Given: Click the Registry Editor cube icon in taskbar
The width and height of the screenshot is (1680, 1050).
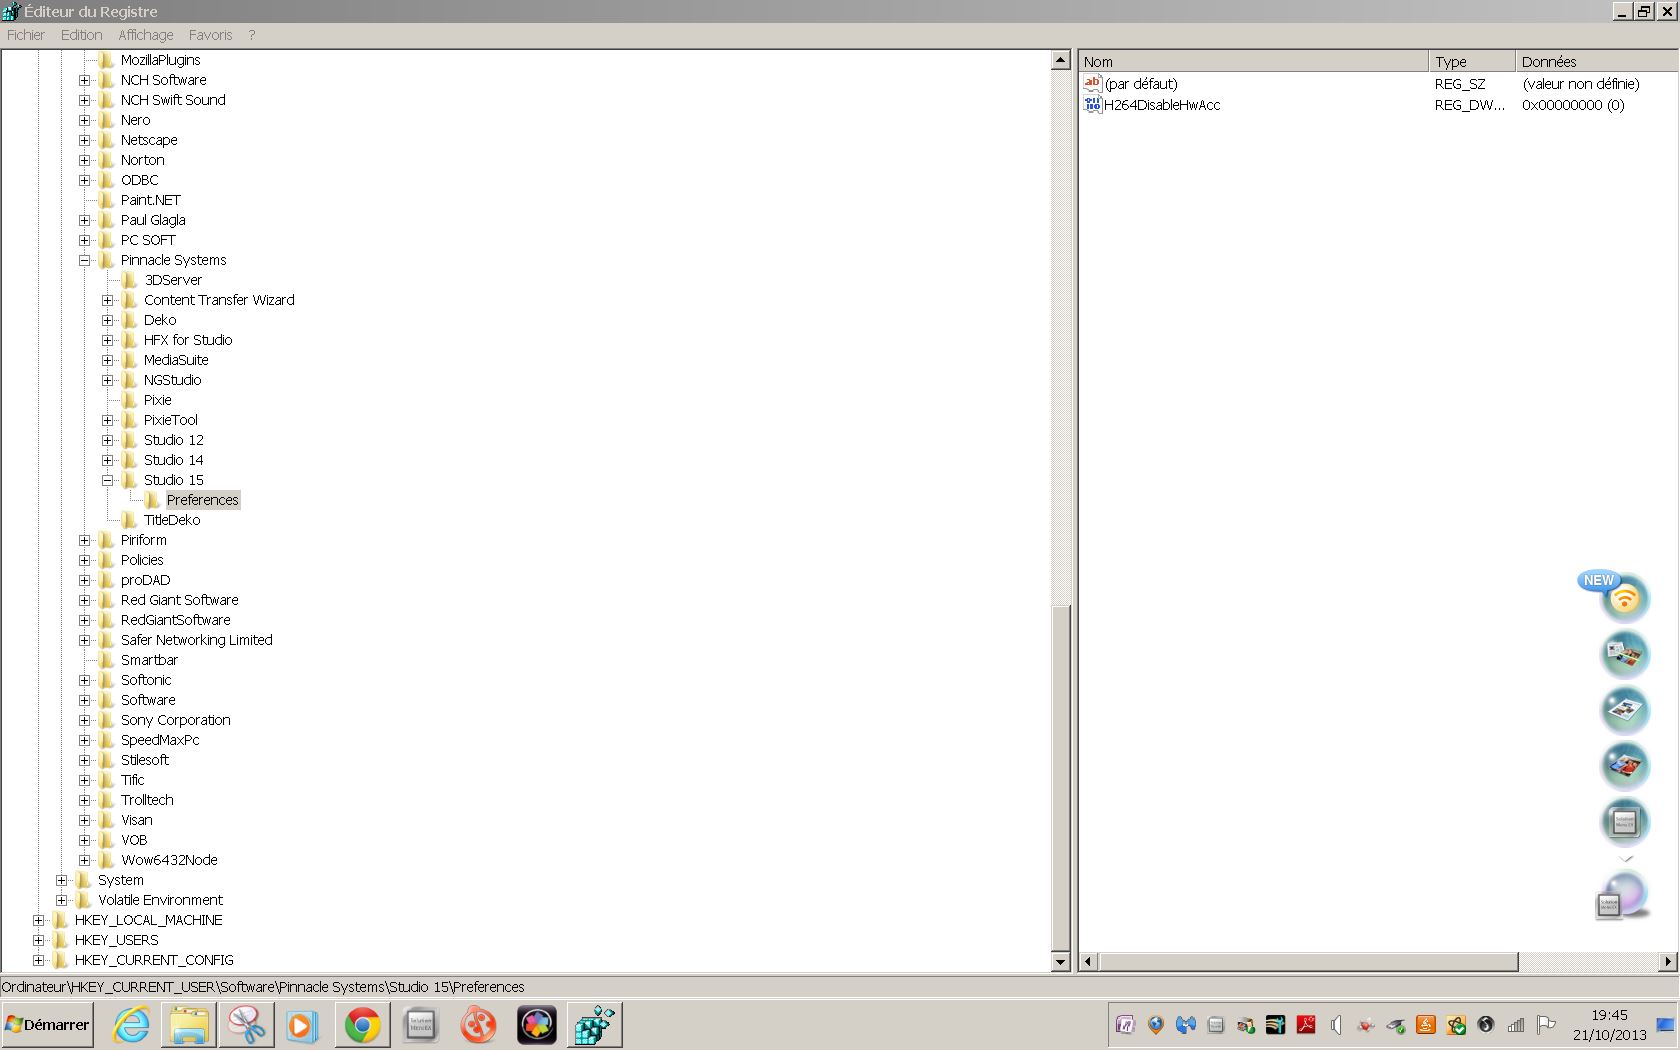Looking at the screenshot, I should coord(594,1025).
